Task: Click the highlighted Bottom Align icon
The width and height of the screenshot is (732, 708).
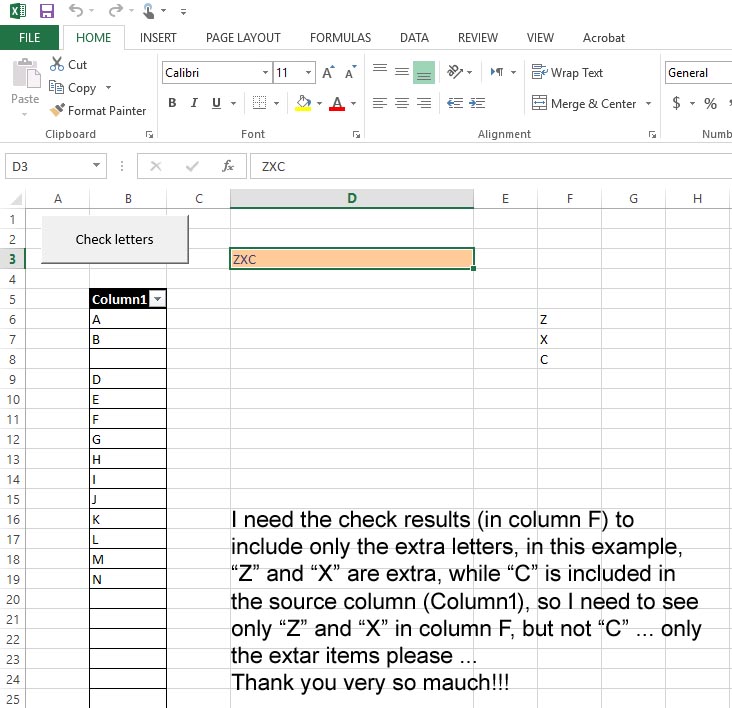Action: point(424,72)
